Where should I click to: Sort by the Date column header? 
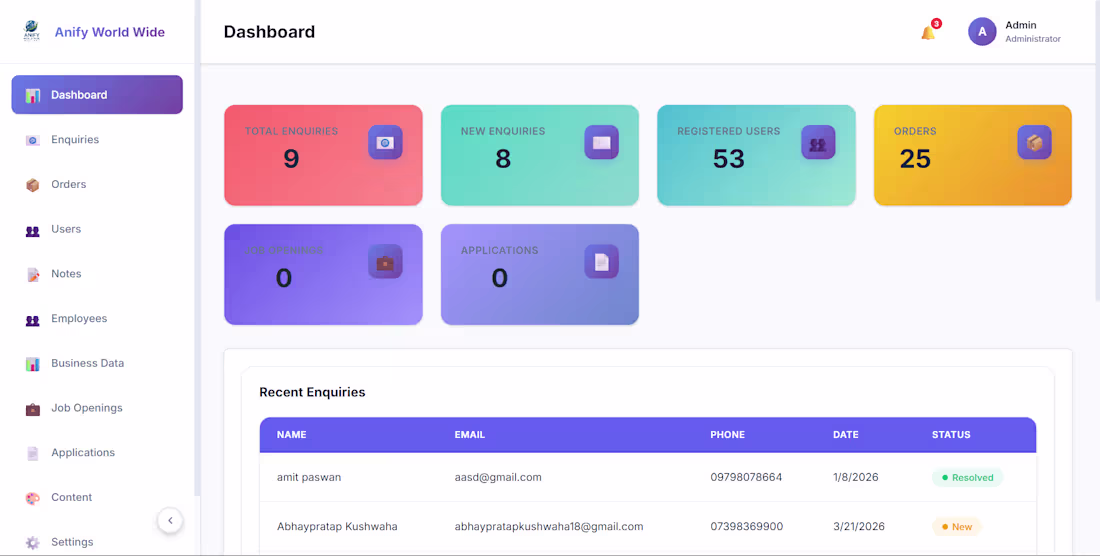845,435
